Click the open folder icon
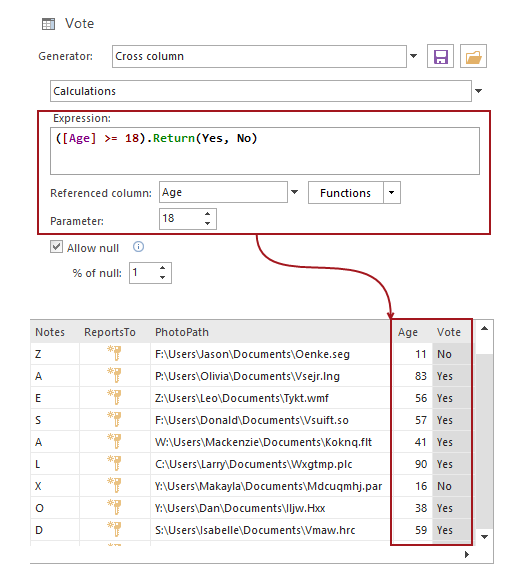 click(x=473, y=56)
